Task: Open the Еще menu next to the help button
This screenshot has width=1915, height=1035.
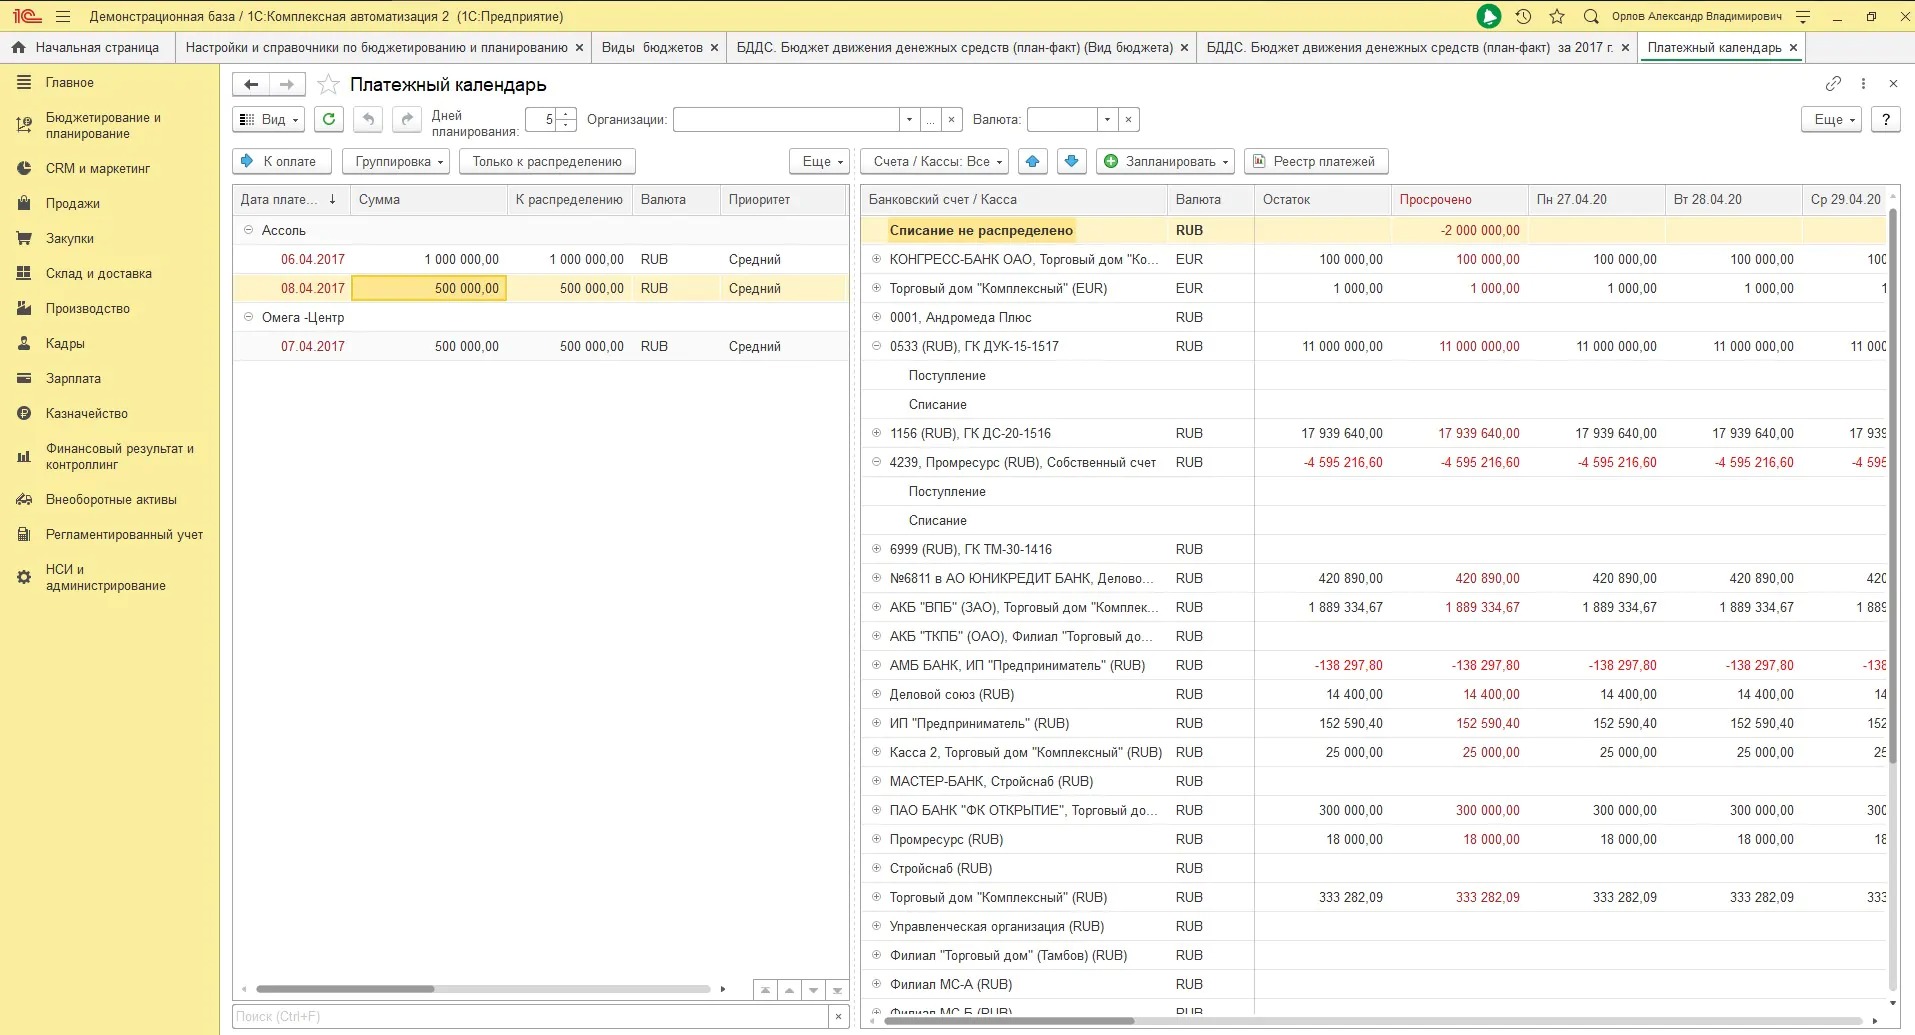Action: 1832,119
